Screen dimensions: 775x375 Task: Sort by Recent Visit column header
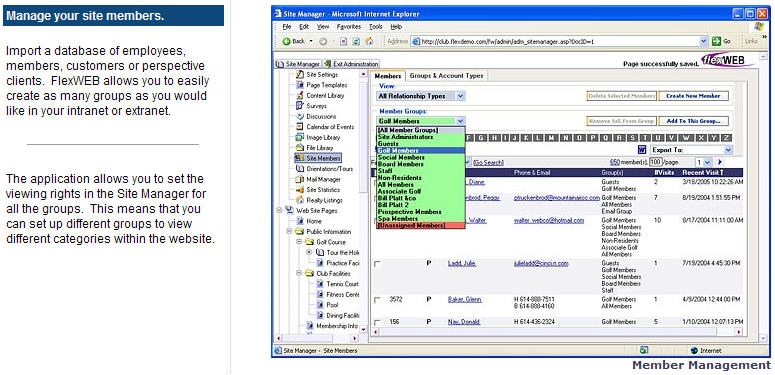point(703,172)
